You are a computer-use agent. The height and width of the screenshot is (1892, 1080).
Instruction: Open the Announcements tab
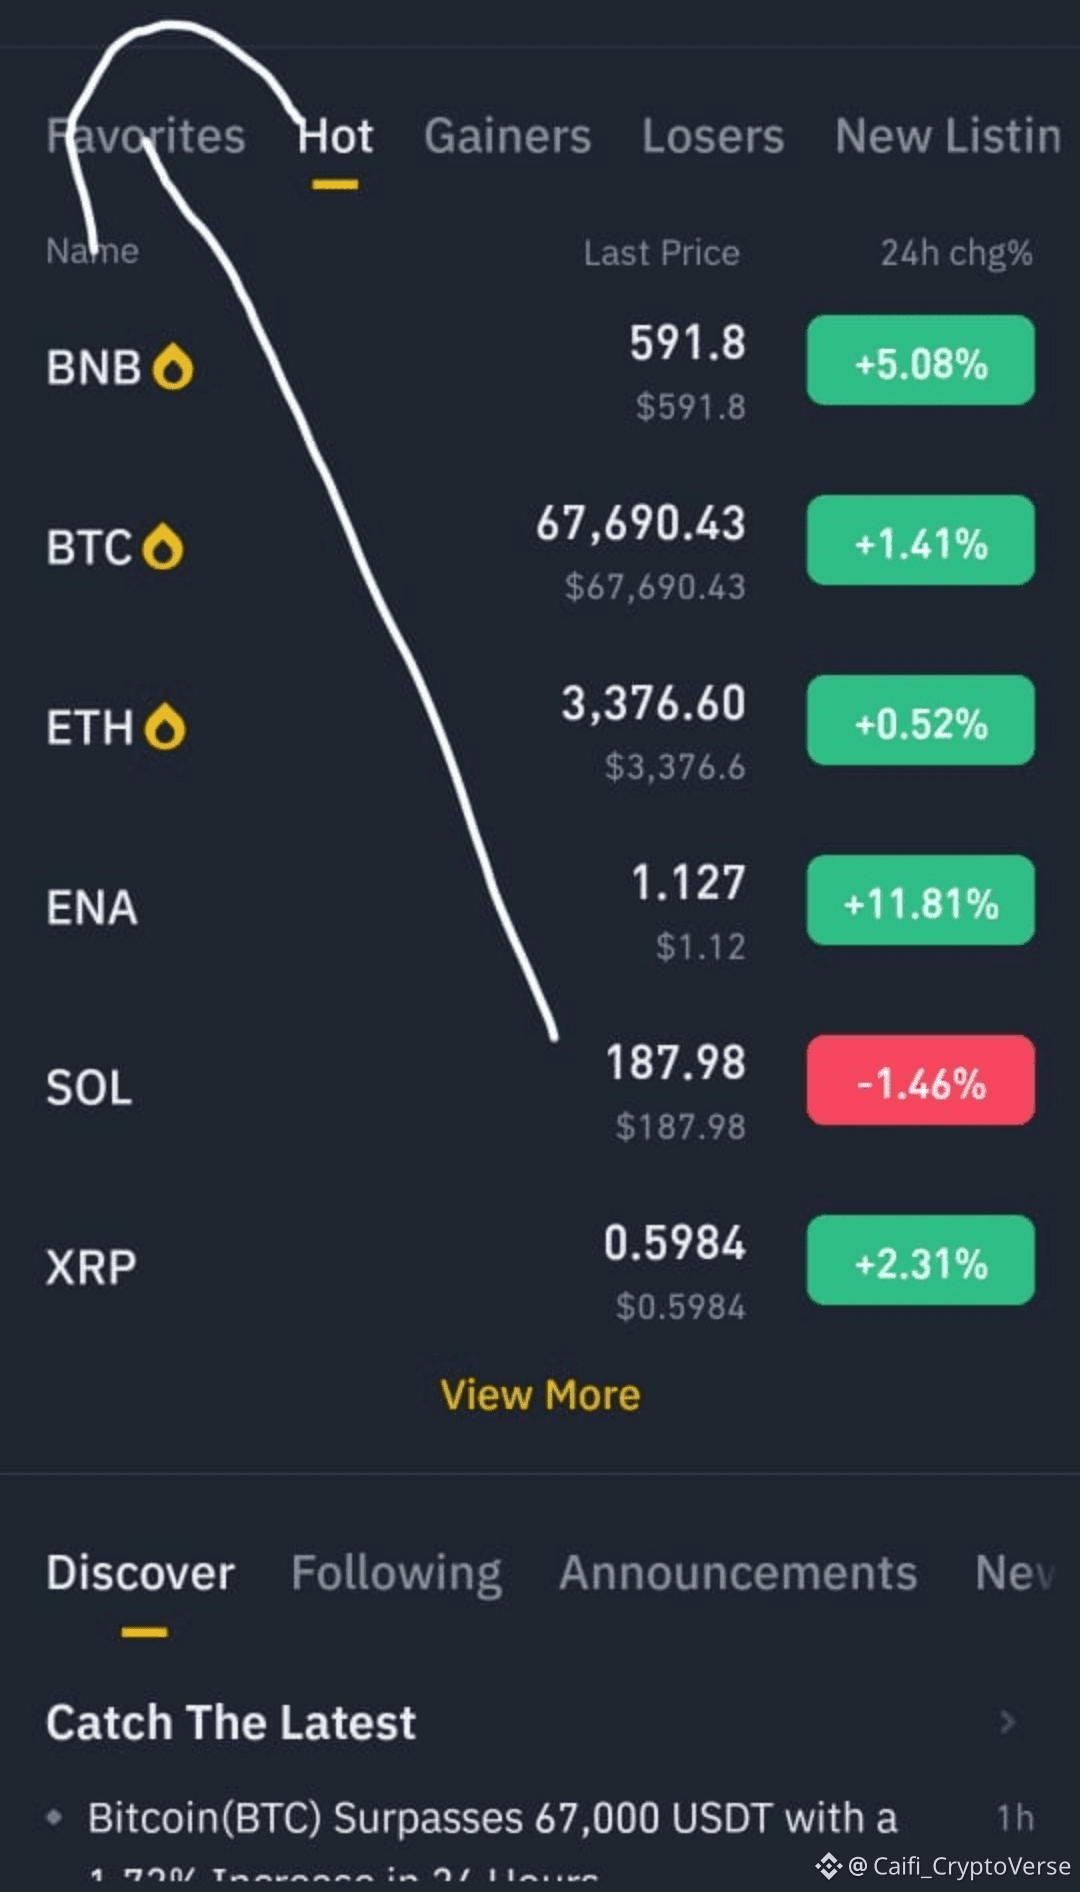pyautogui.click(x=738, y=1573)
